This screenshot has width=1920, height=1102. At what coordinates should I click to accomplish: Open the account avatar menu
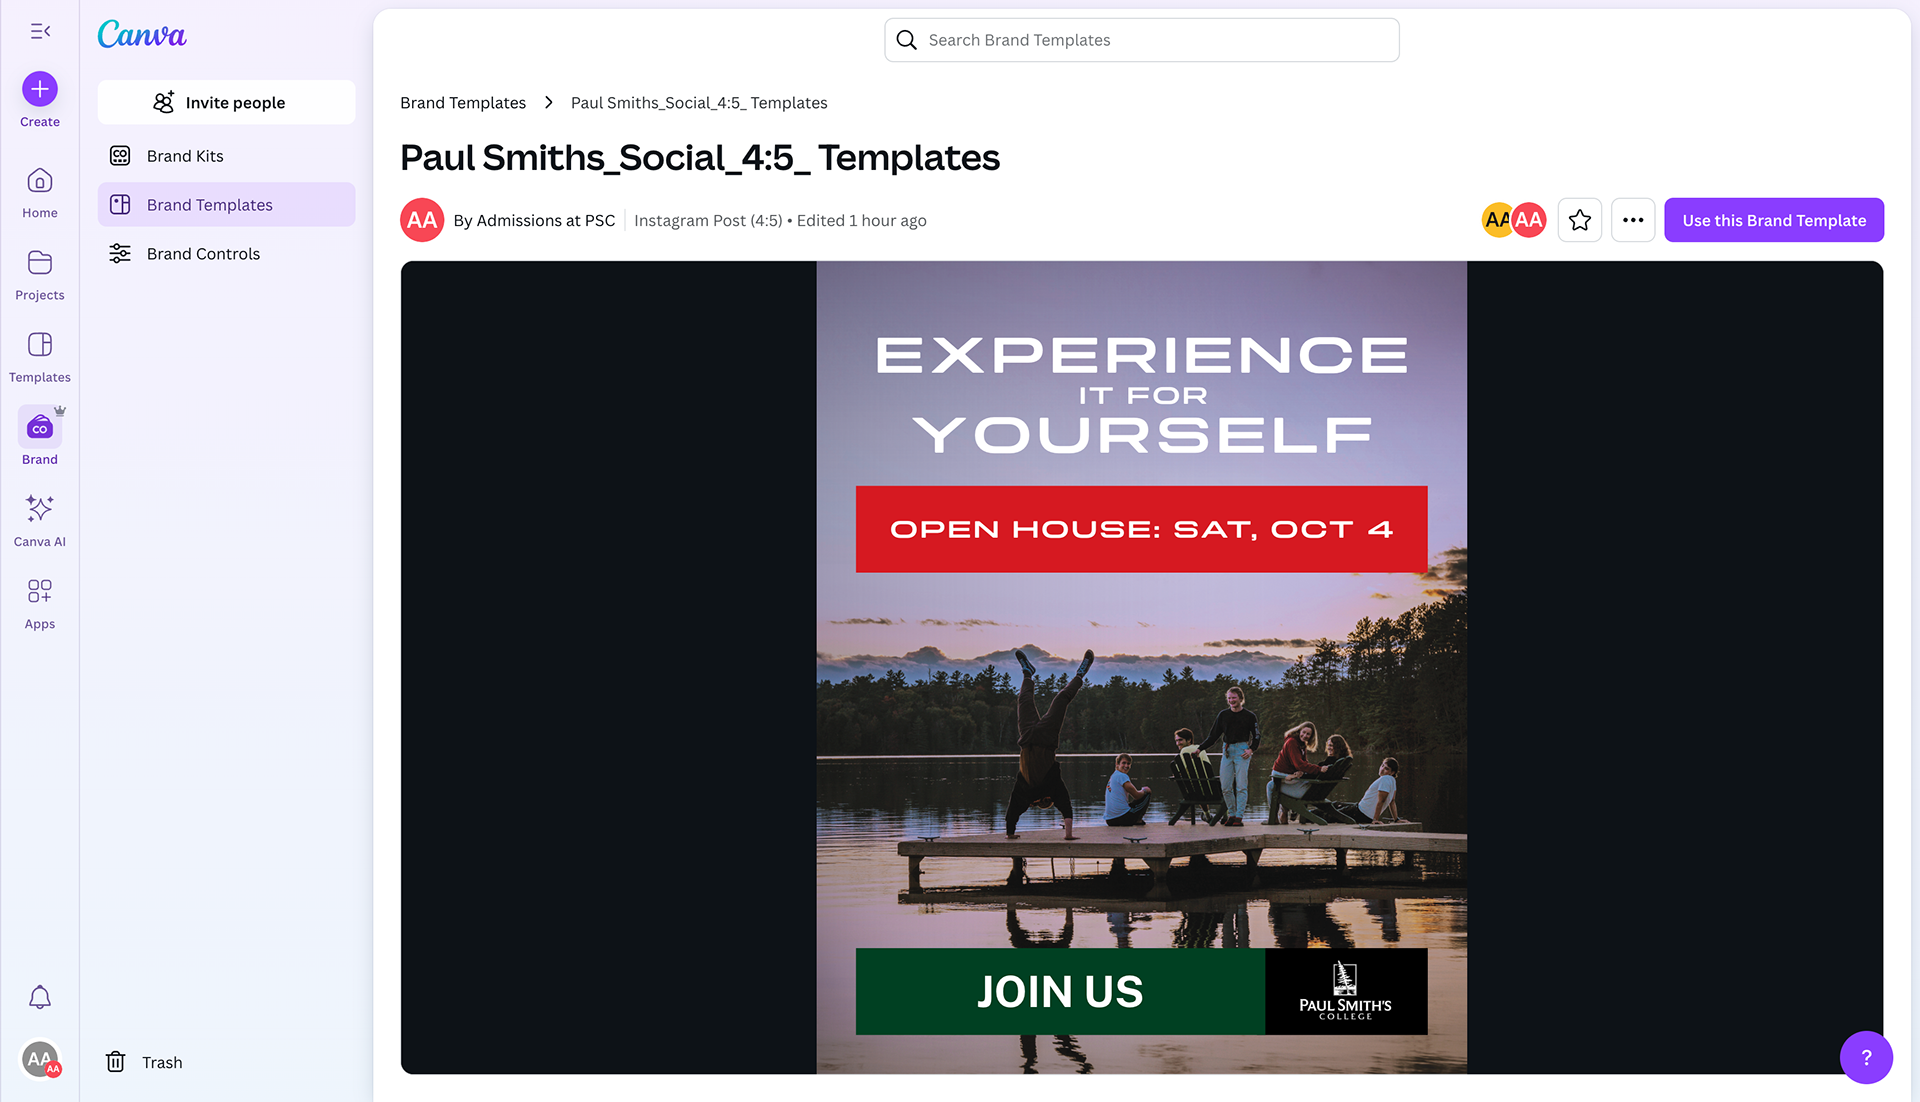40,1059
